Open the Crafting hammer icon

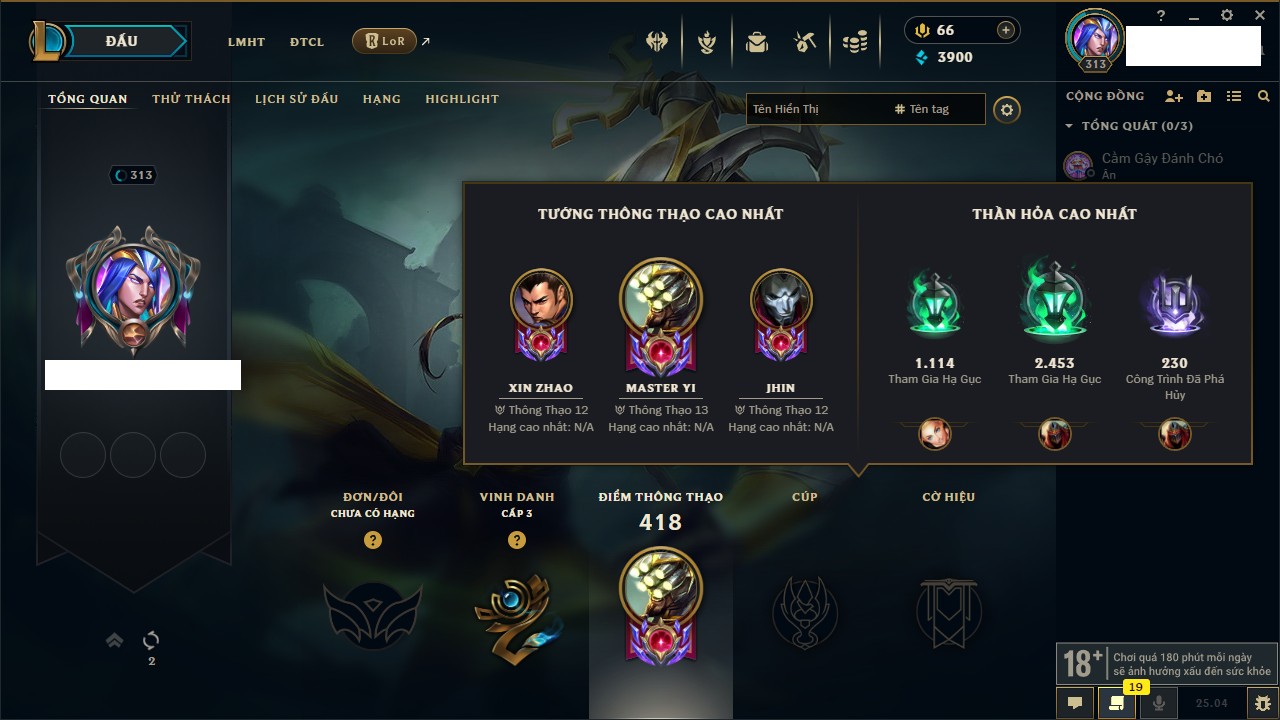click(x=805, y=42)
